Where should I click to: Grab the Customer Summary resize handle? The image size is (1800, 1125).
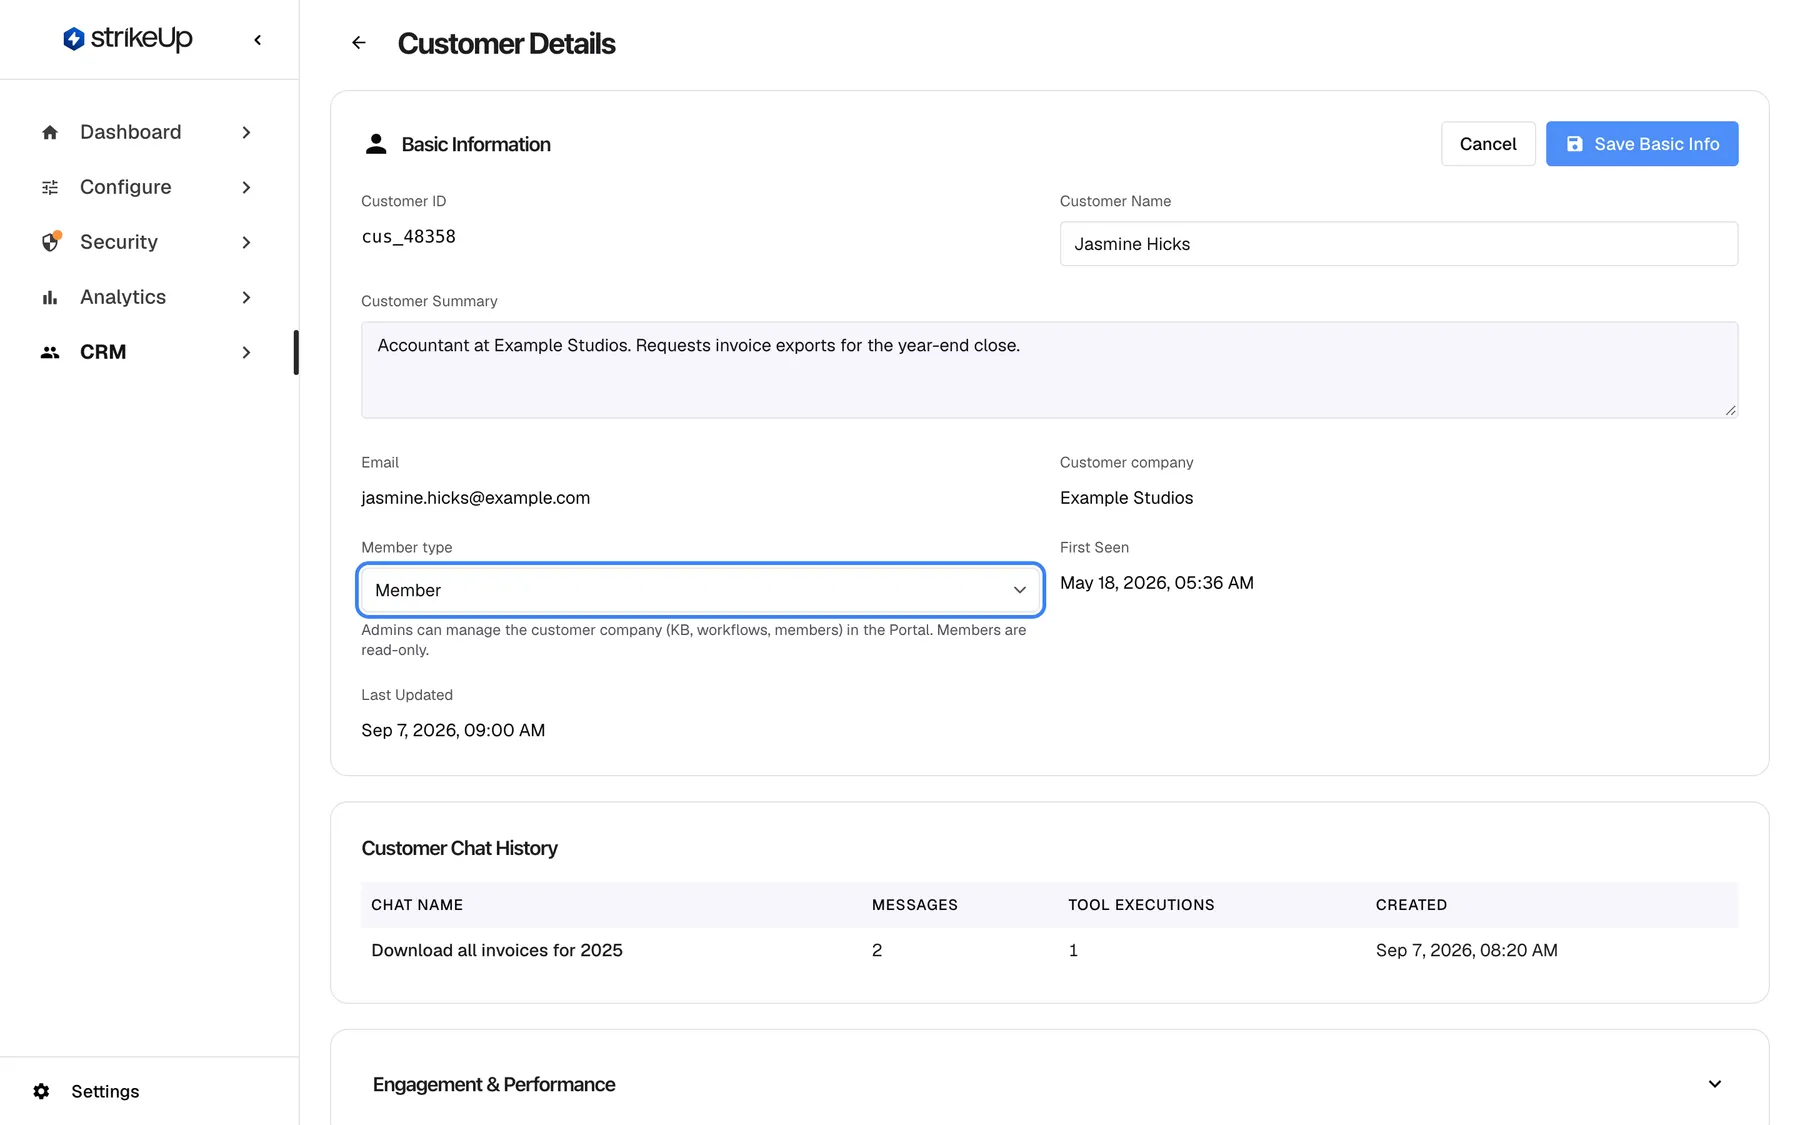coord(1730,410)
